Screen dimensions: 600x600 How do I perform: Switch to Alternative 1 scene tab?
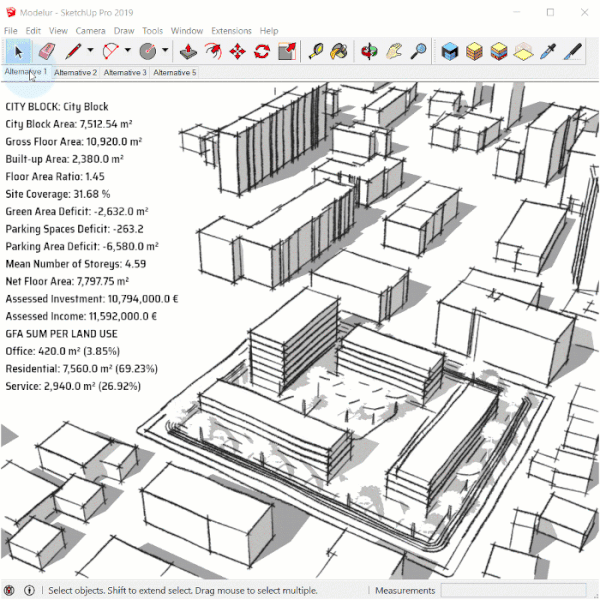(26, 72)
